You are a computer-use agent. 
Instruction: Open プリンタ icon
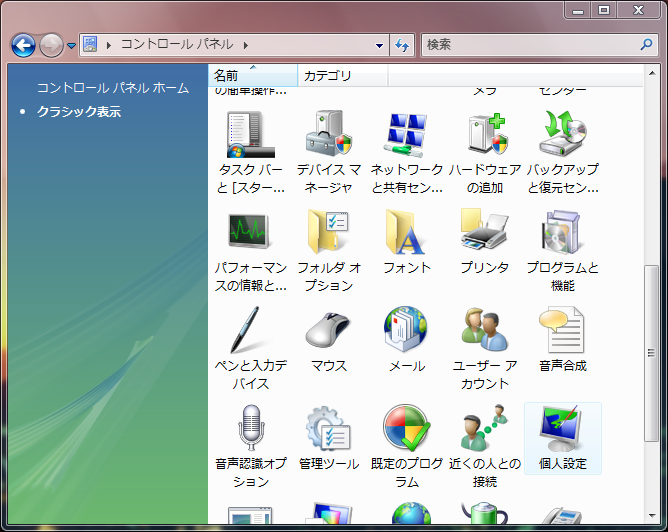coord(484,230)
